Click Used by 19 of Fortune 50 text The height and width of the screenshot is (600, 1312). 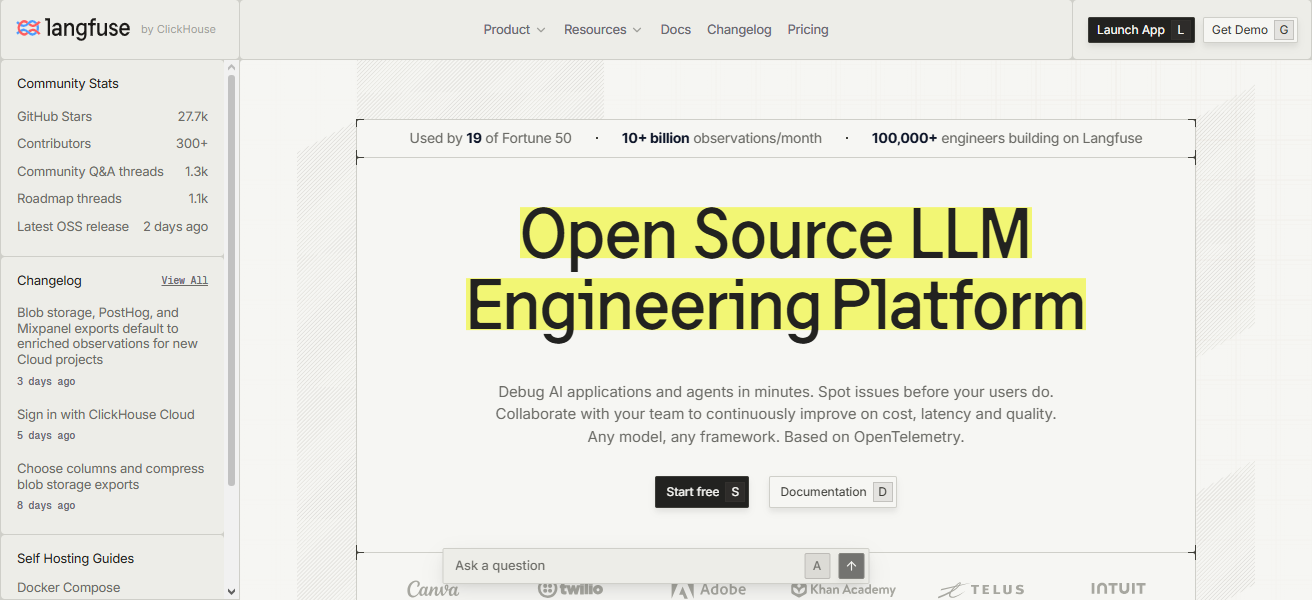click(x=491, y=139)
